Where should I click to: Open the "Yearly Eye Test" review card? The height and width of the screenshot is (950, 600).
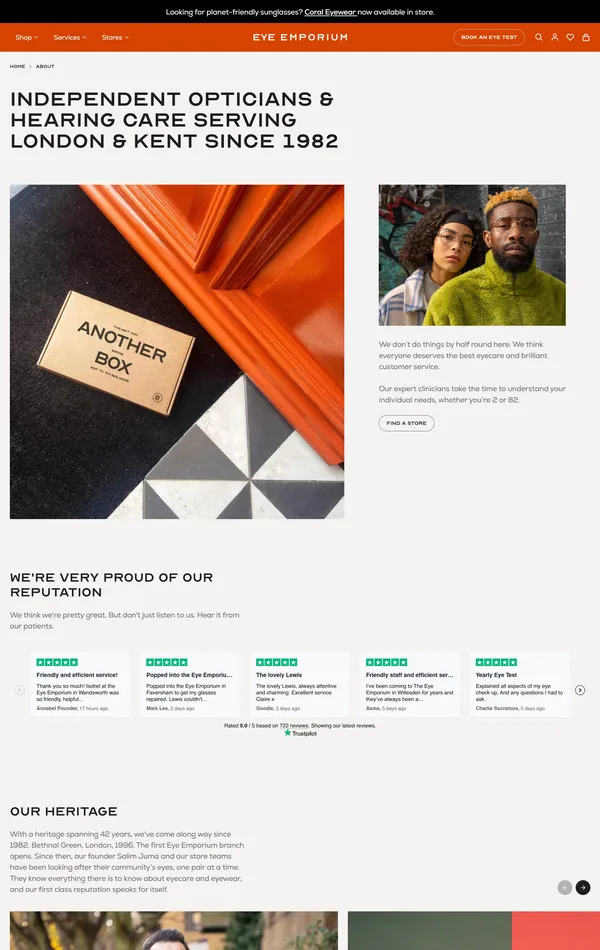pos(519,685)
